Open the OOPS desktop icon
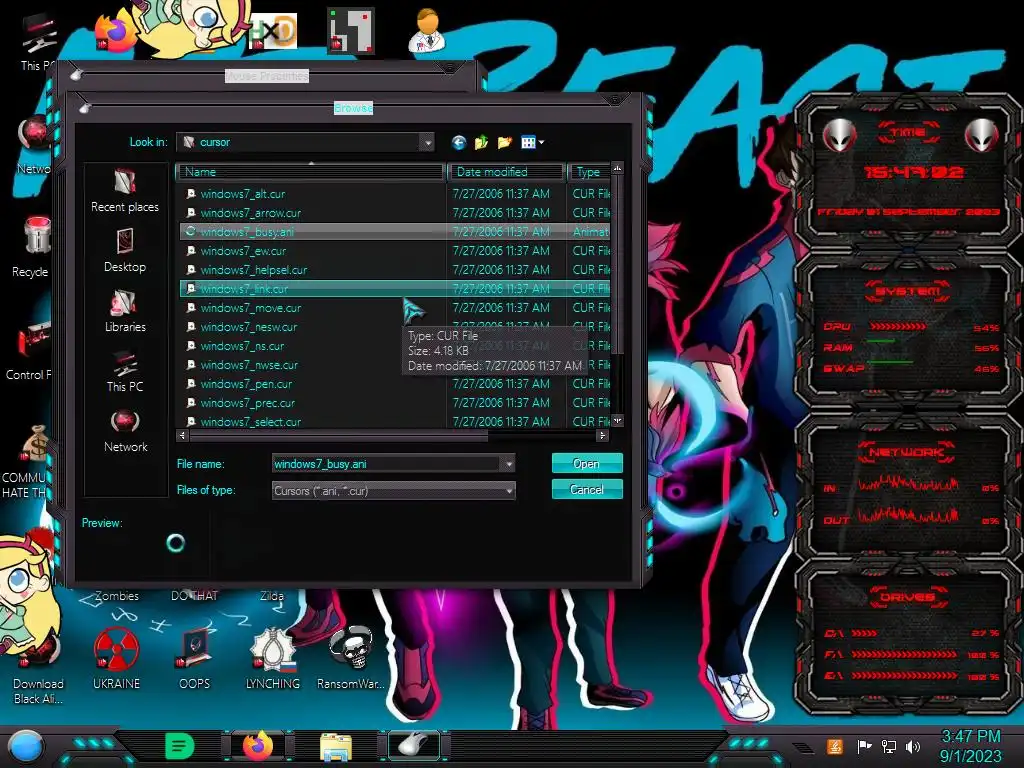The width and height of the screenshot is (1024, 768). point(195,658)
